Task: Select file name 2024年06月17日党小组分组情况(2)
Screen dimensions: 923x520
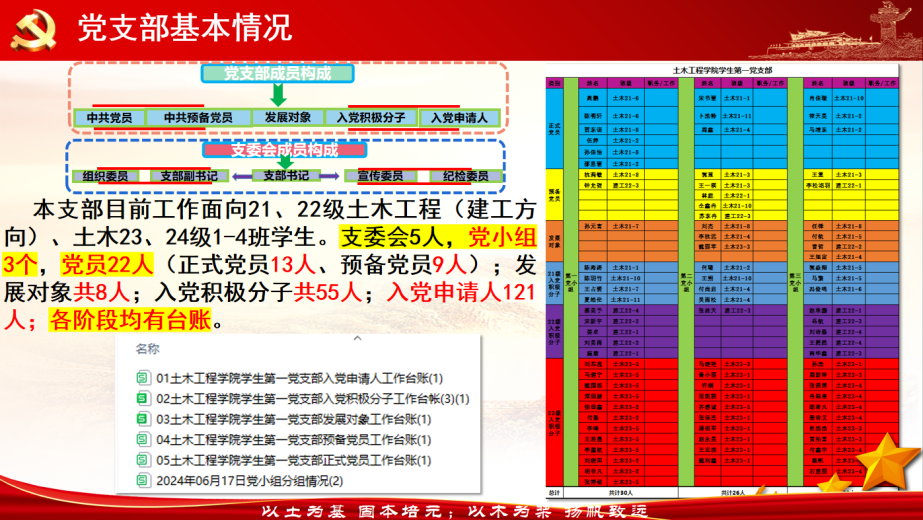Action: coord(250,481)
